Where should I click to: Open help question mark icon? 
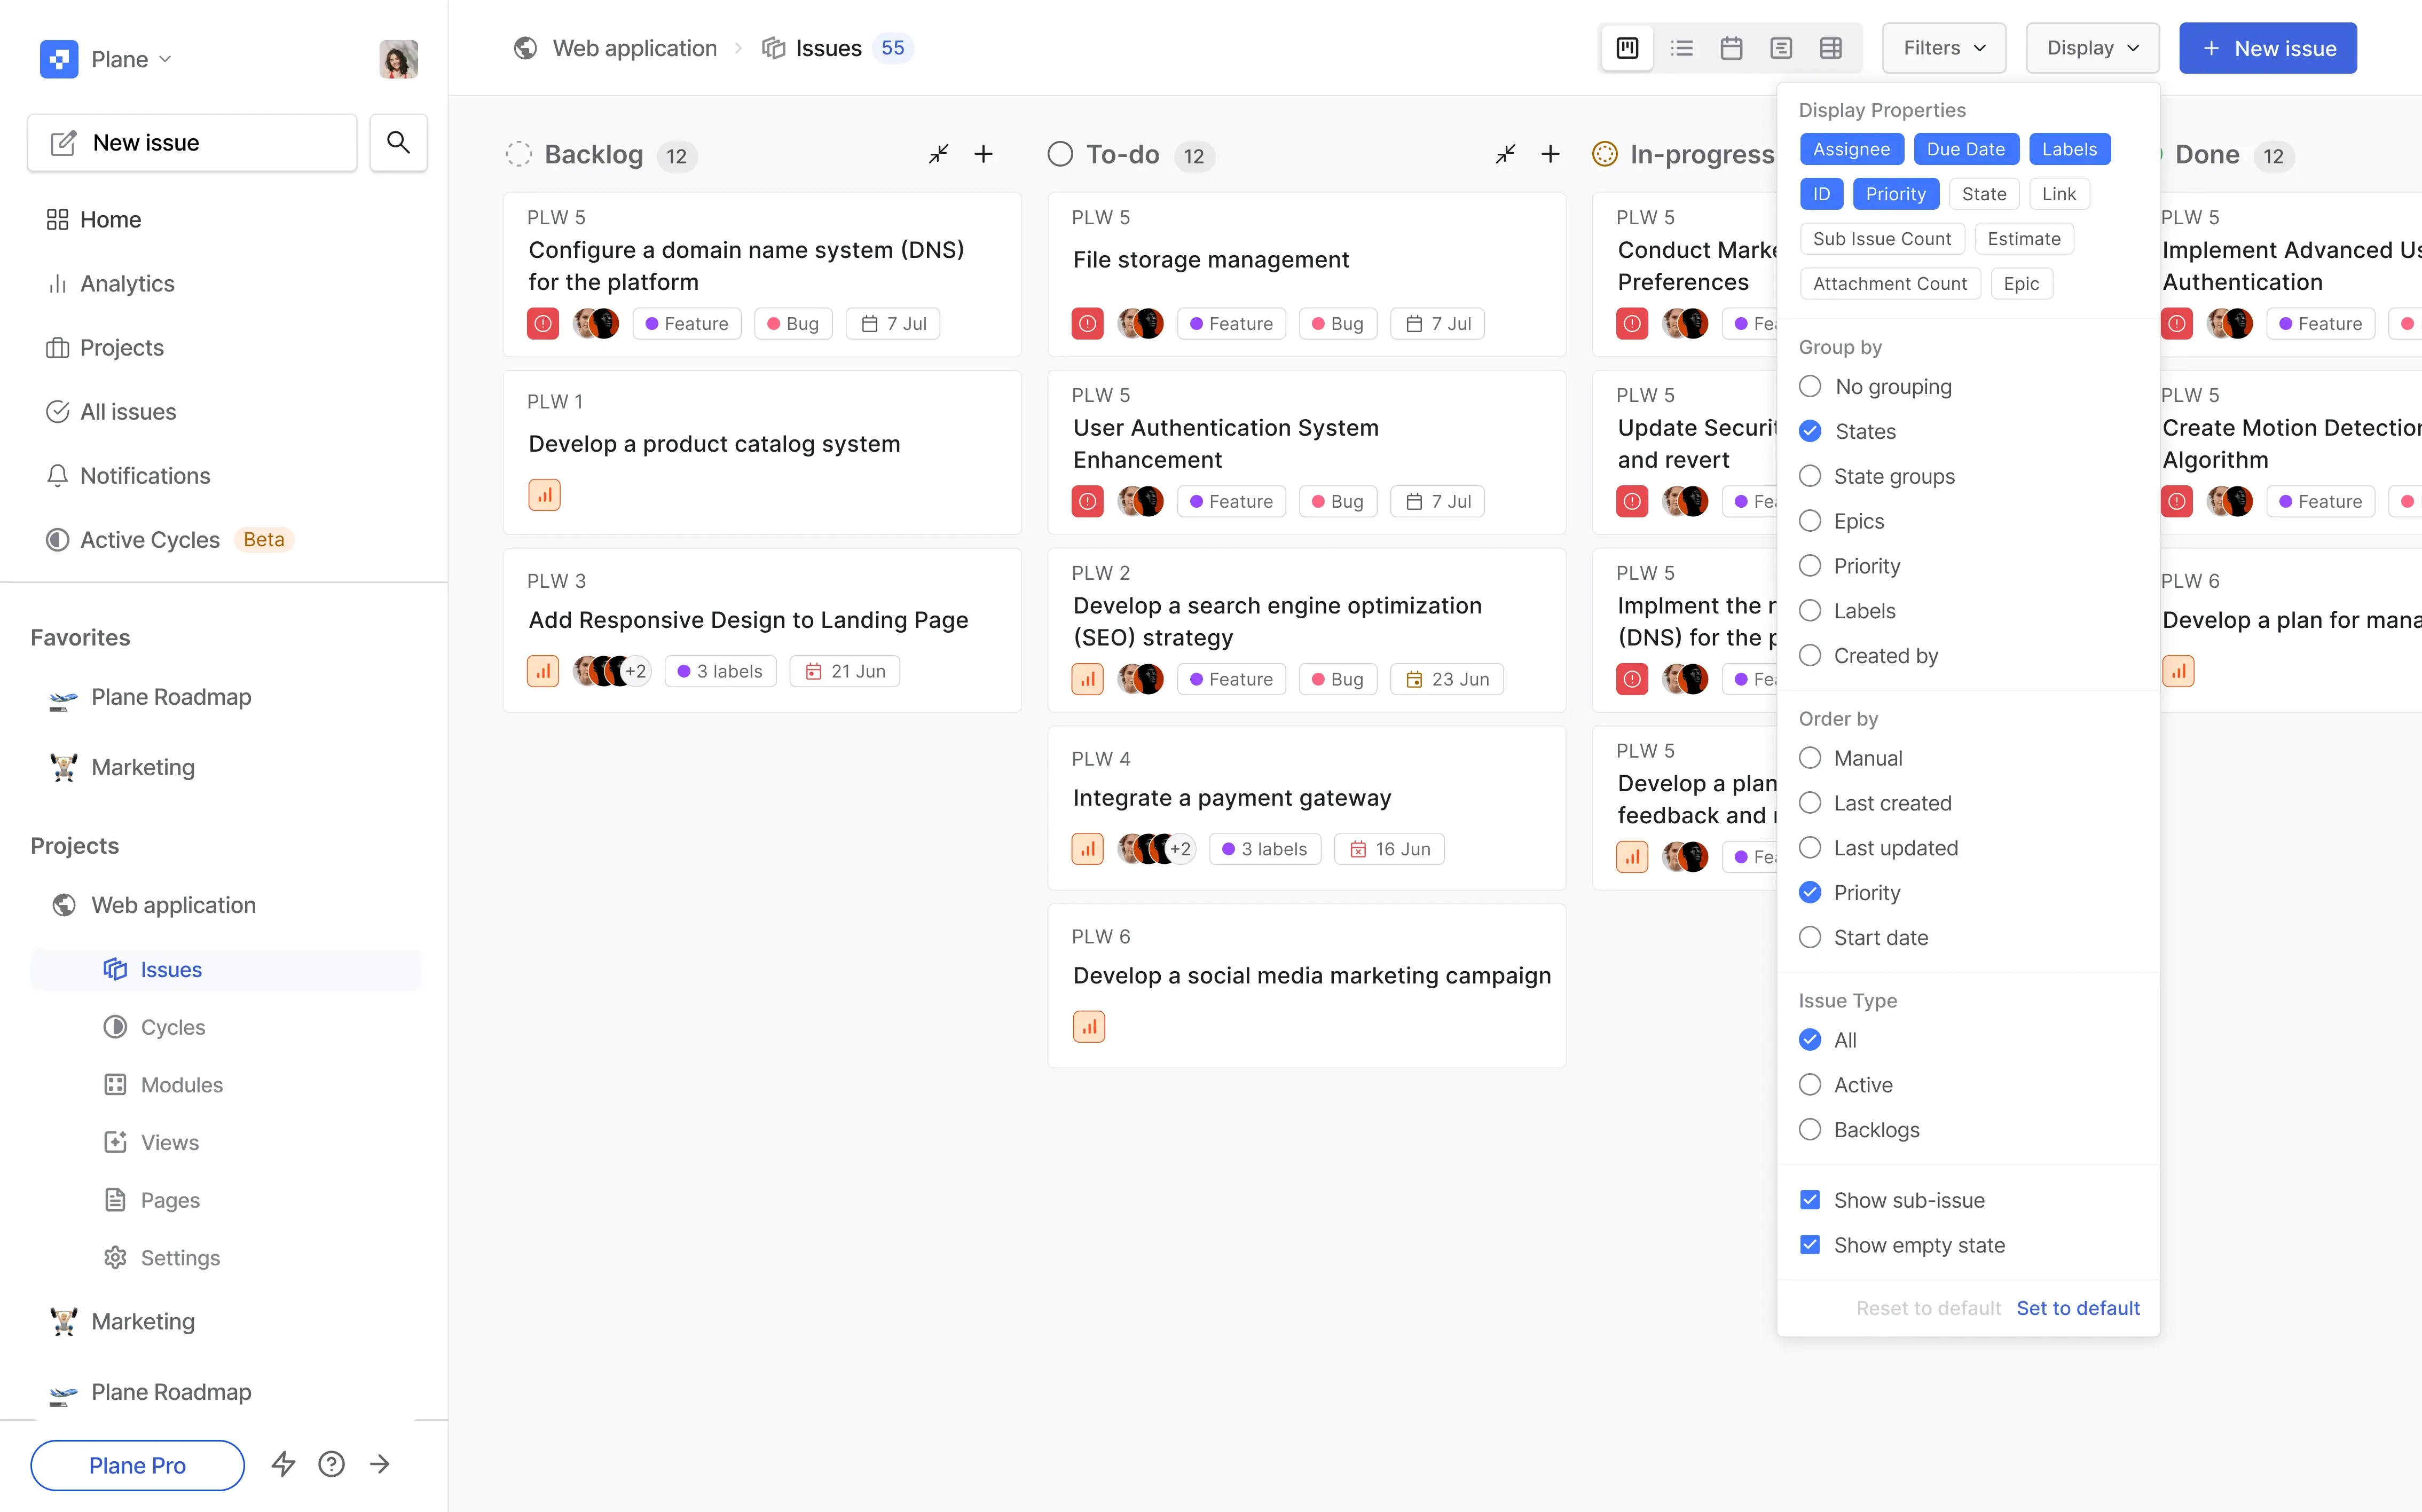(x=331, y=1464)
